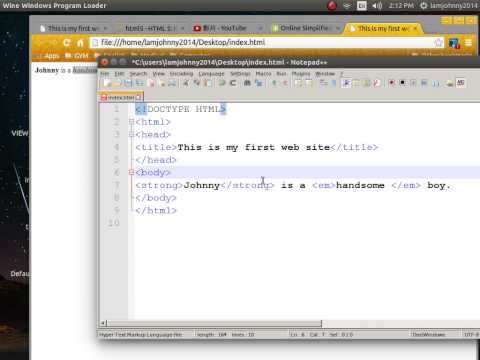Click the title line text 'This is my first web site'
480x360 pixels.
click(x=253, y=147)
